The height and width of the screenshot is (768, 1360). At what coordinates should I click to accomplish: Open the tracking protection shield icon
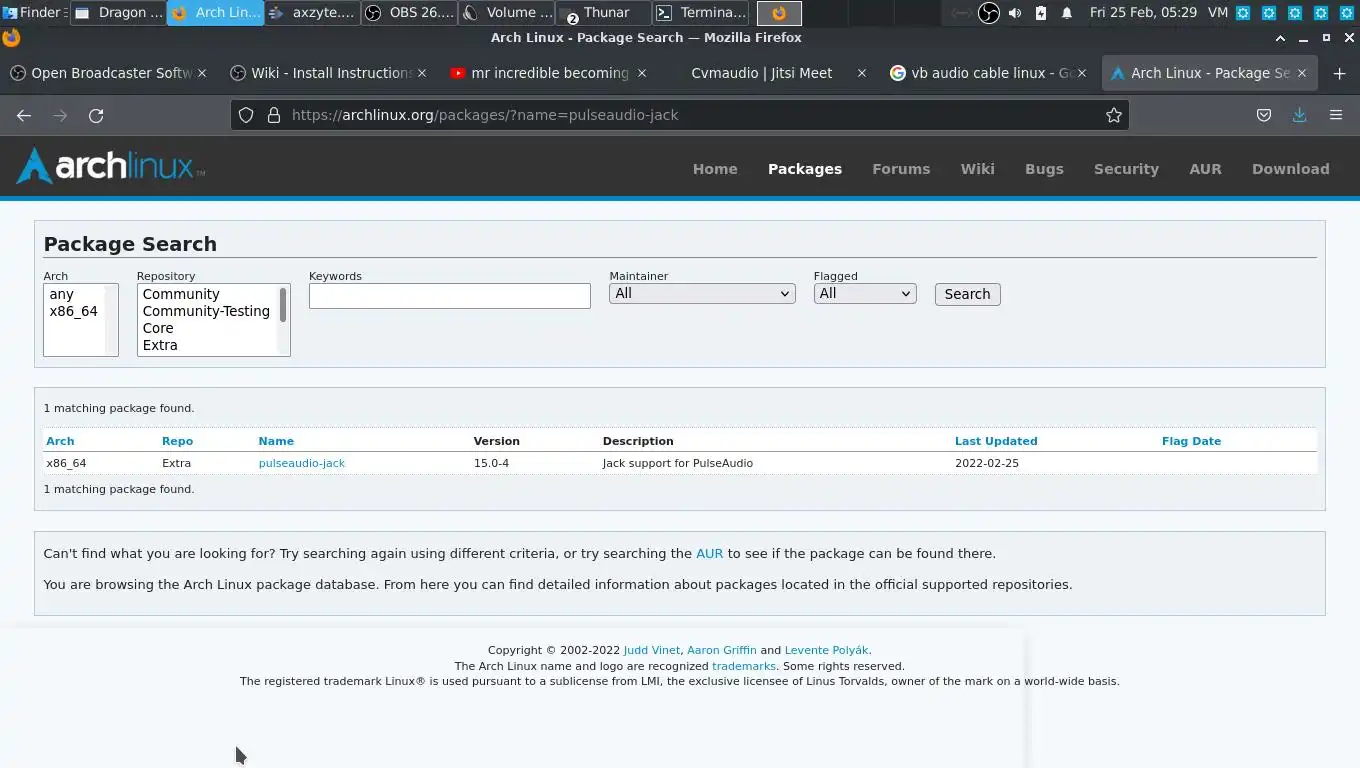[246, 115]
